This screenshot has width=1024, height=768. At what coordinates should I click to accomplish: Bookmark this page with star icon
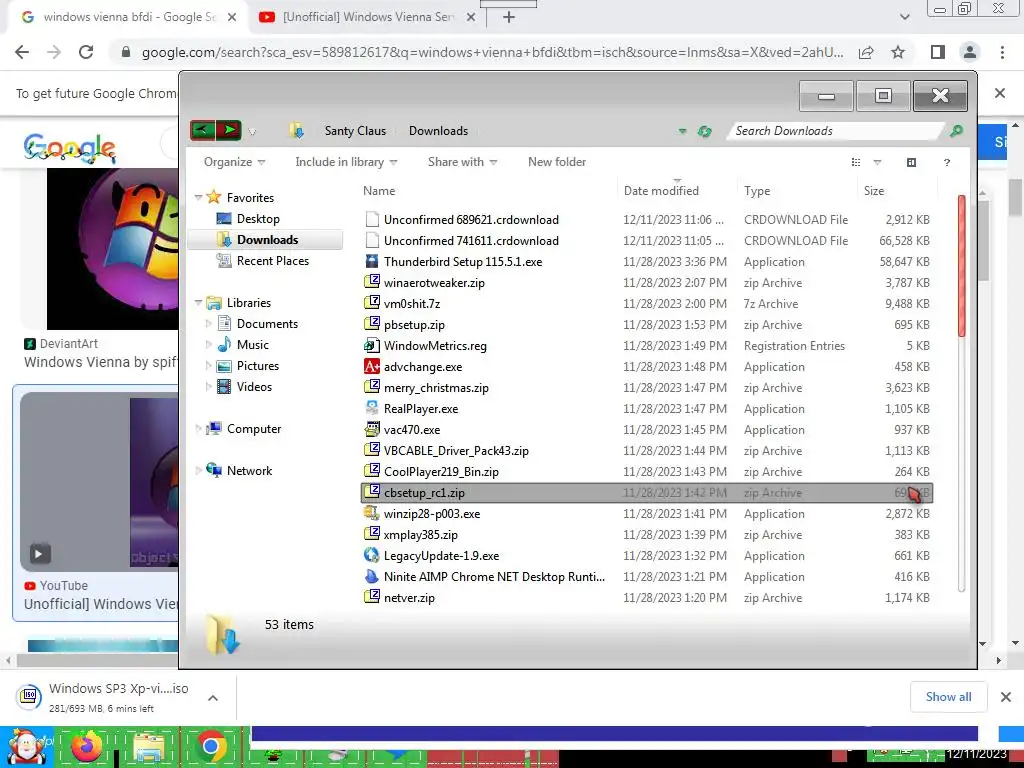pyautogui.click(x=898, y=52)
